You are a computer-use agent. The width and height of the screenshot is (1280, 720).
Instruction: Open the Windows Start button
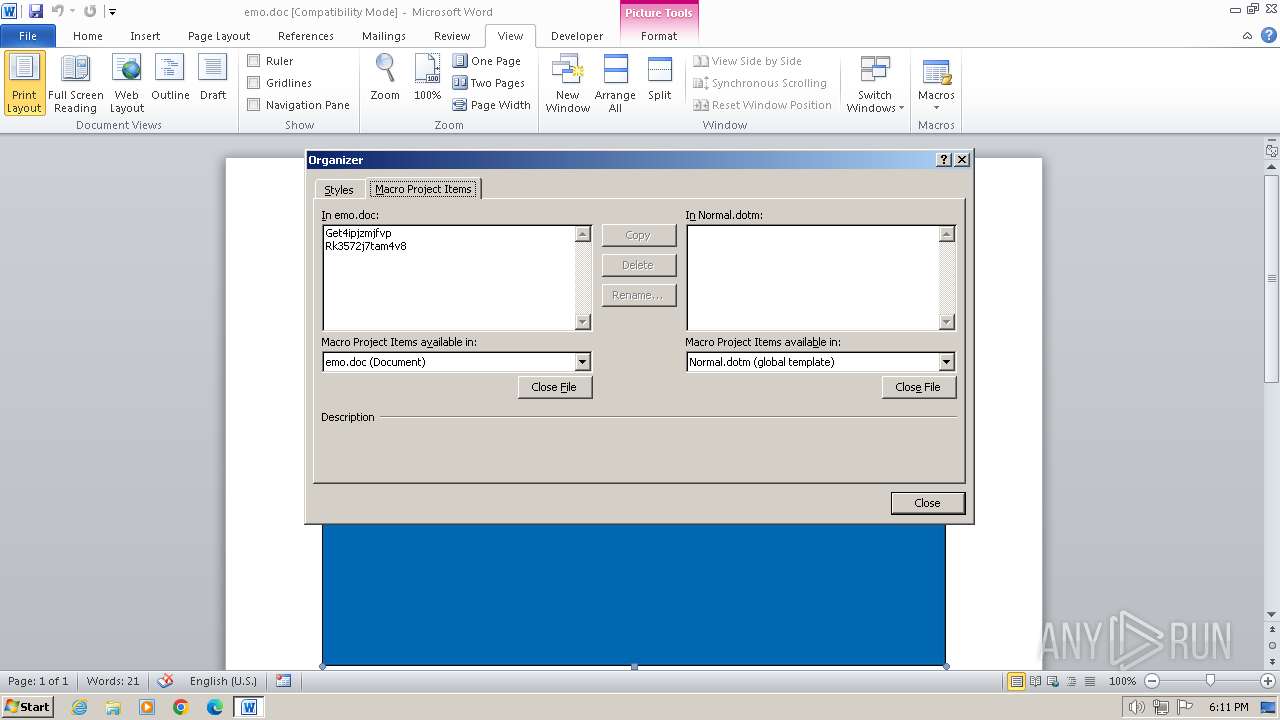point(28,706)
